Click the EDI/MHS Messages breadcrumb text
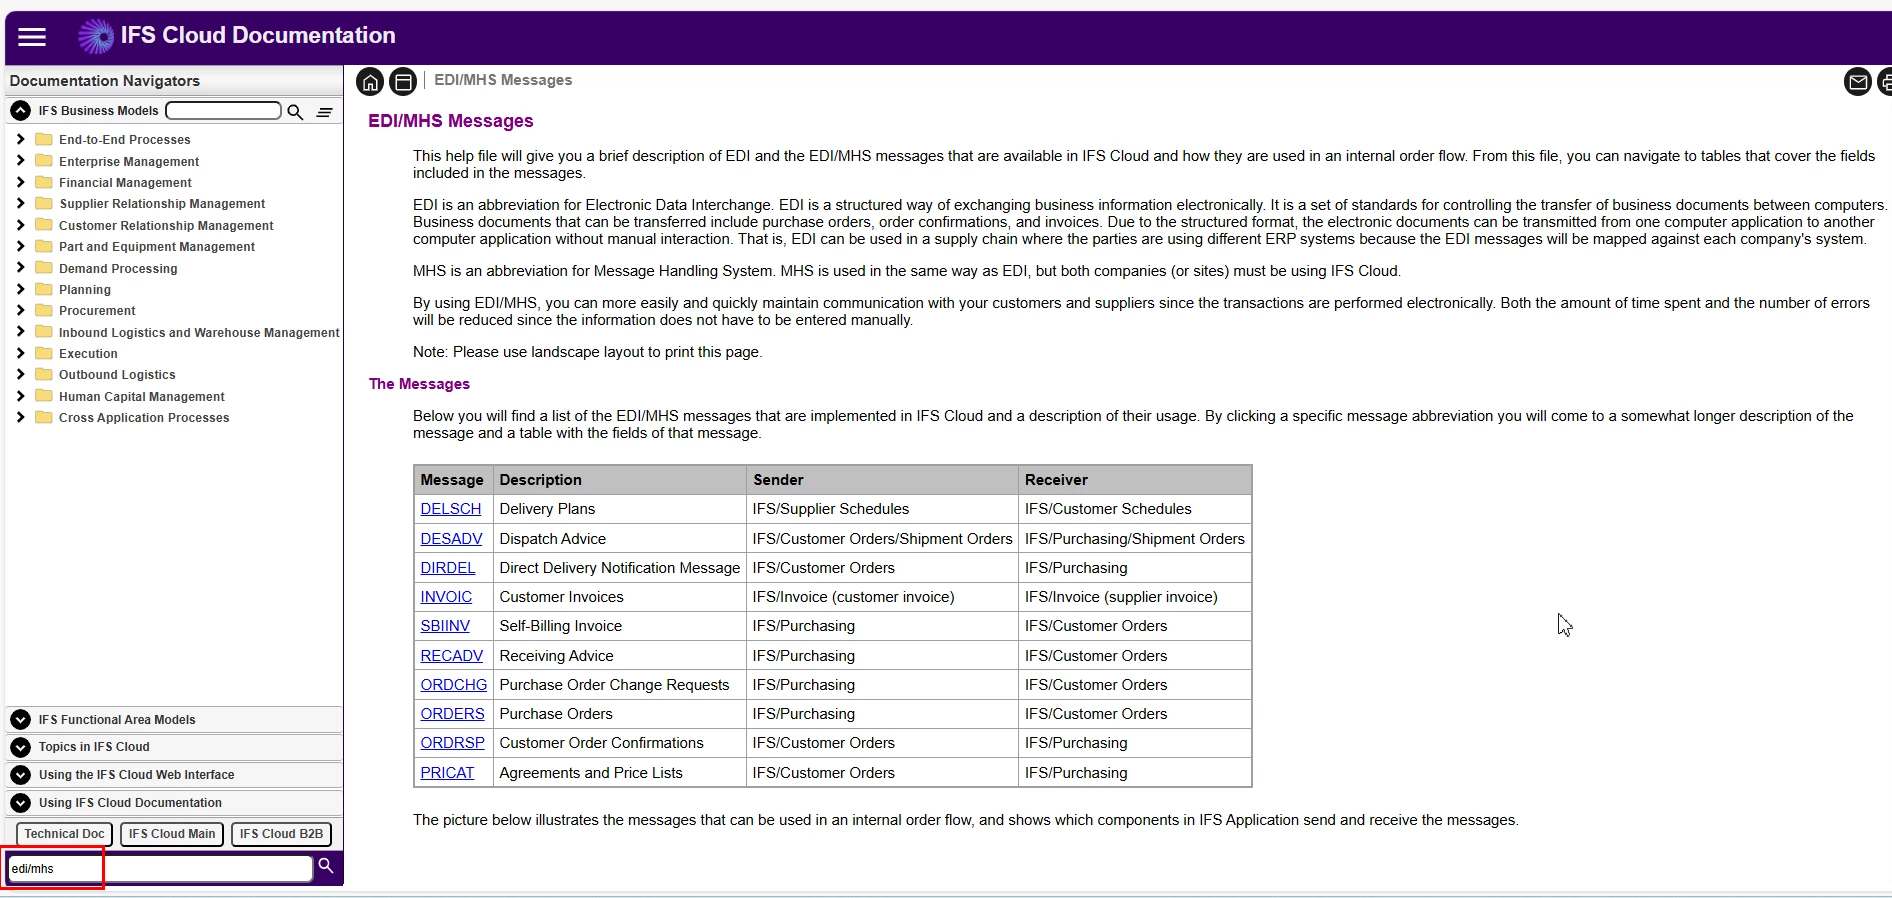Viewport: 1892px width, 898px height. coord(503,80)
